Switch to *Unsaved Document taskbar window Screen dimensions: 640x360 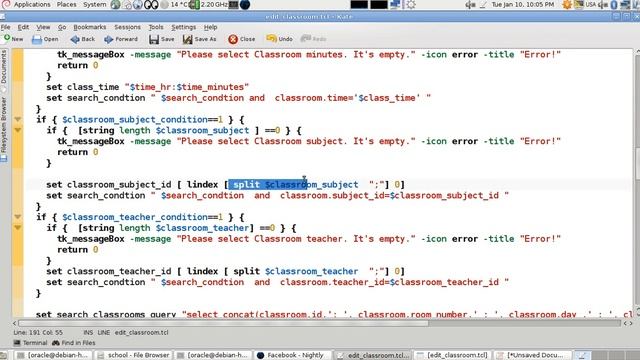pos(533,355)
